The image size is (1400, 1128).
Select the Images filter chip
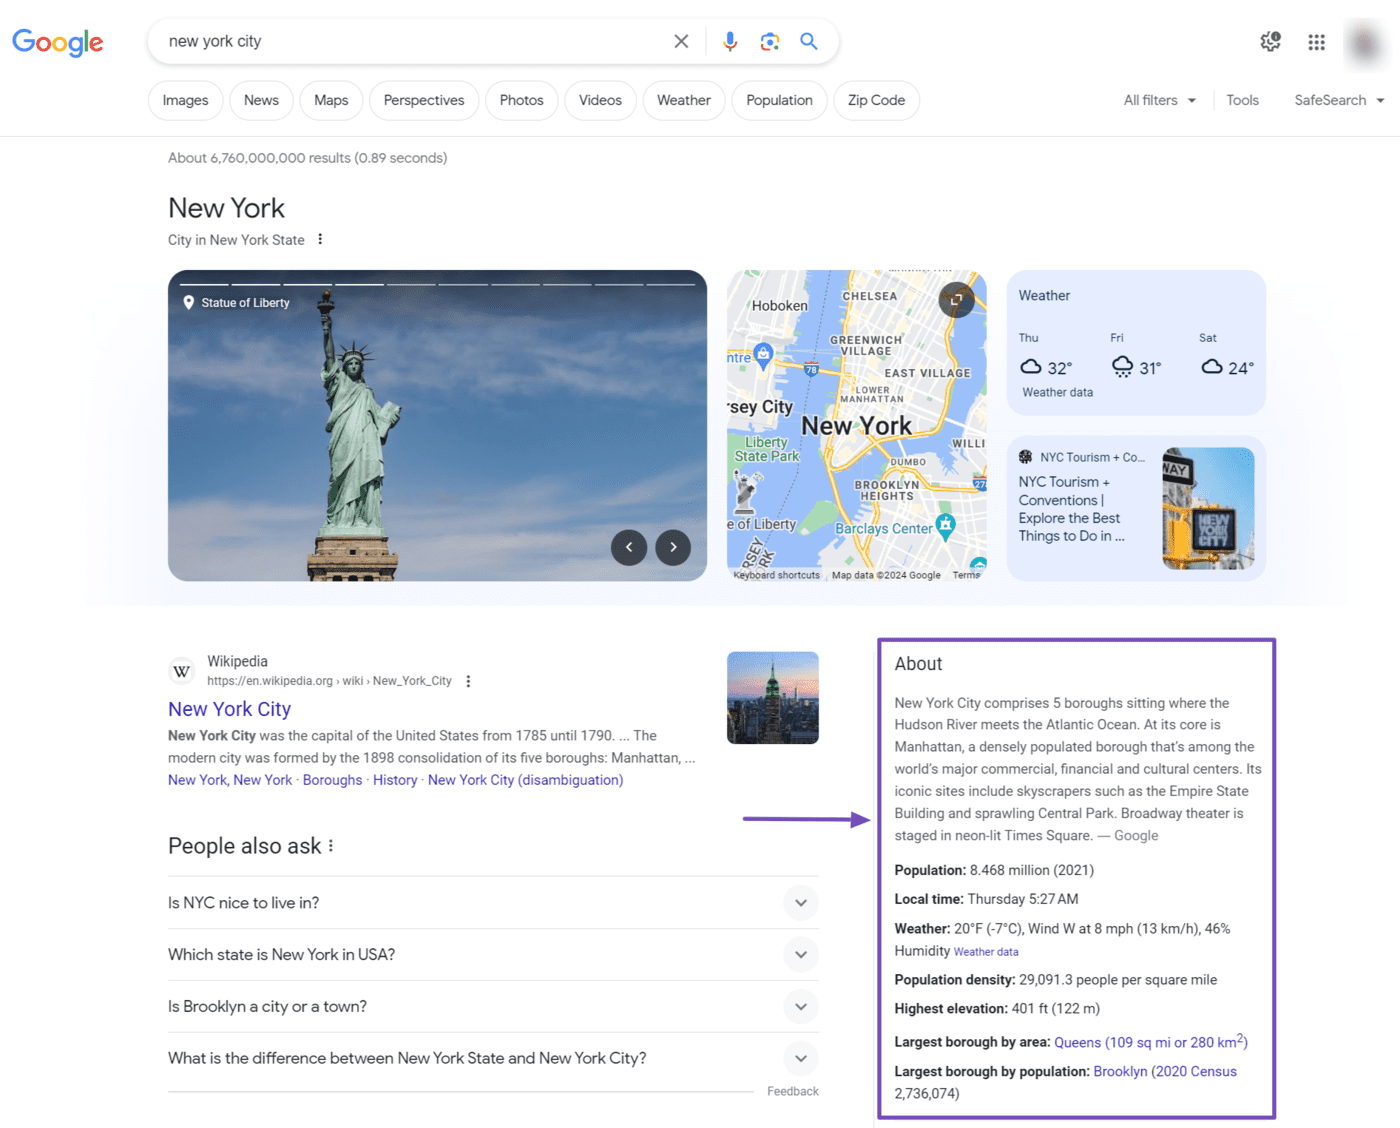(186, 100)
